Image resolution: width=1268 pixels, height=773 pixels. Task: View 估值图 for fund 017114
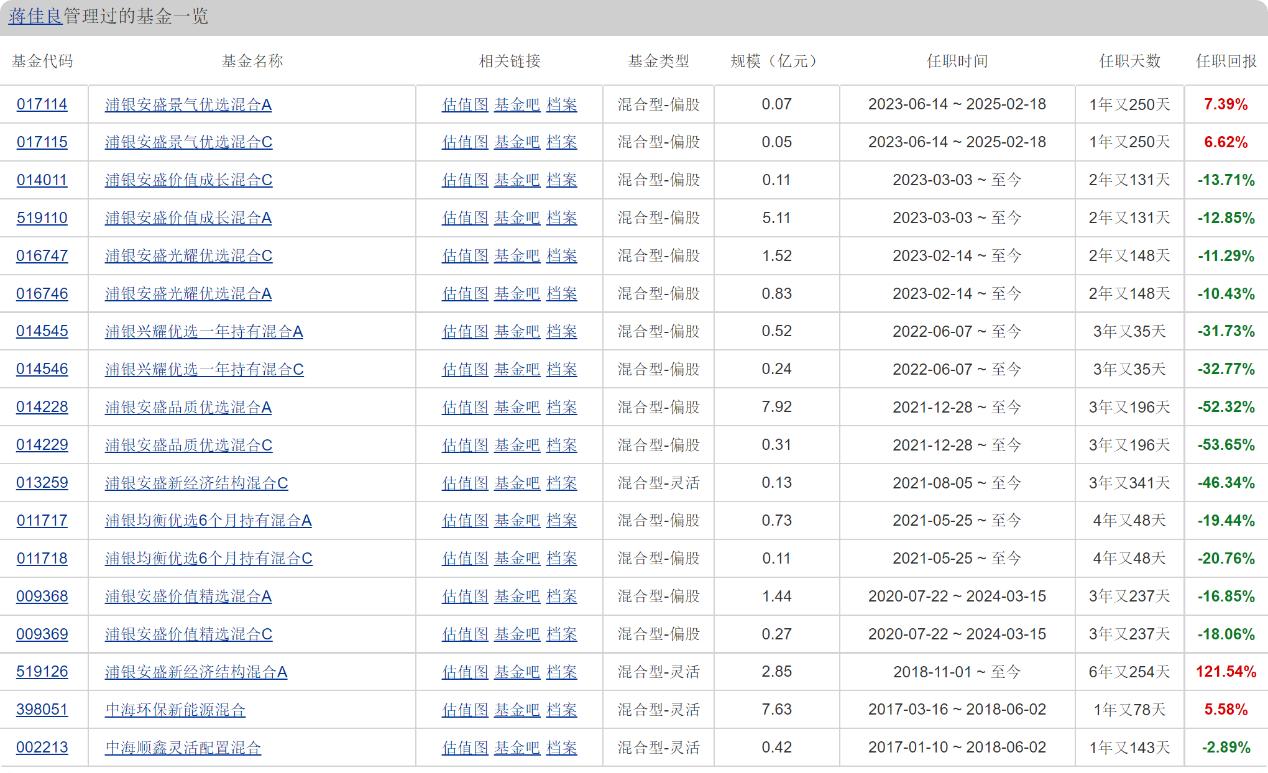(465, 104)
